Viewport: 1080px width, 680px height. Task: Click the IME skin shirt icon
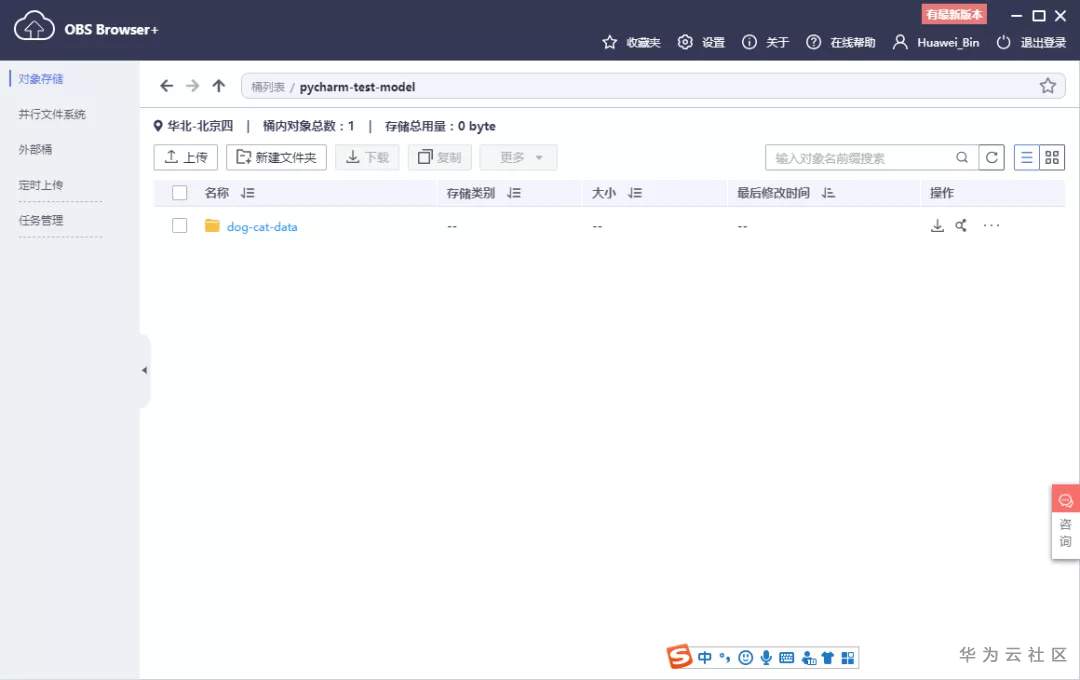click(828, 657)
